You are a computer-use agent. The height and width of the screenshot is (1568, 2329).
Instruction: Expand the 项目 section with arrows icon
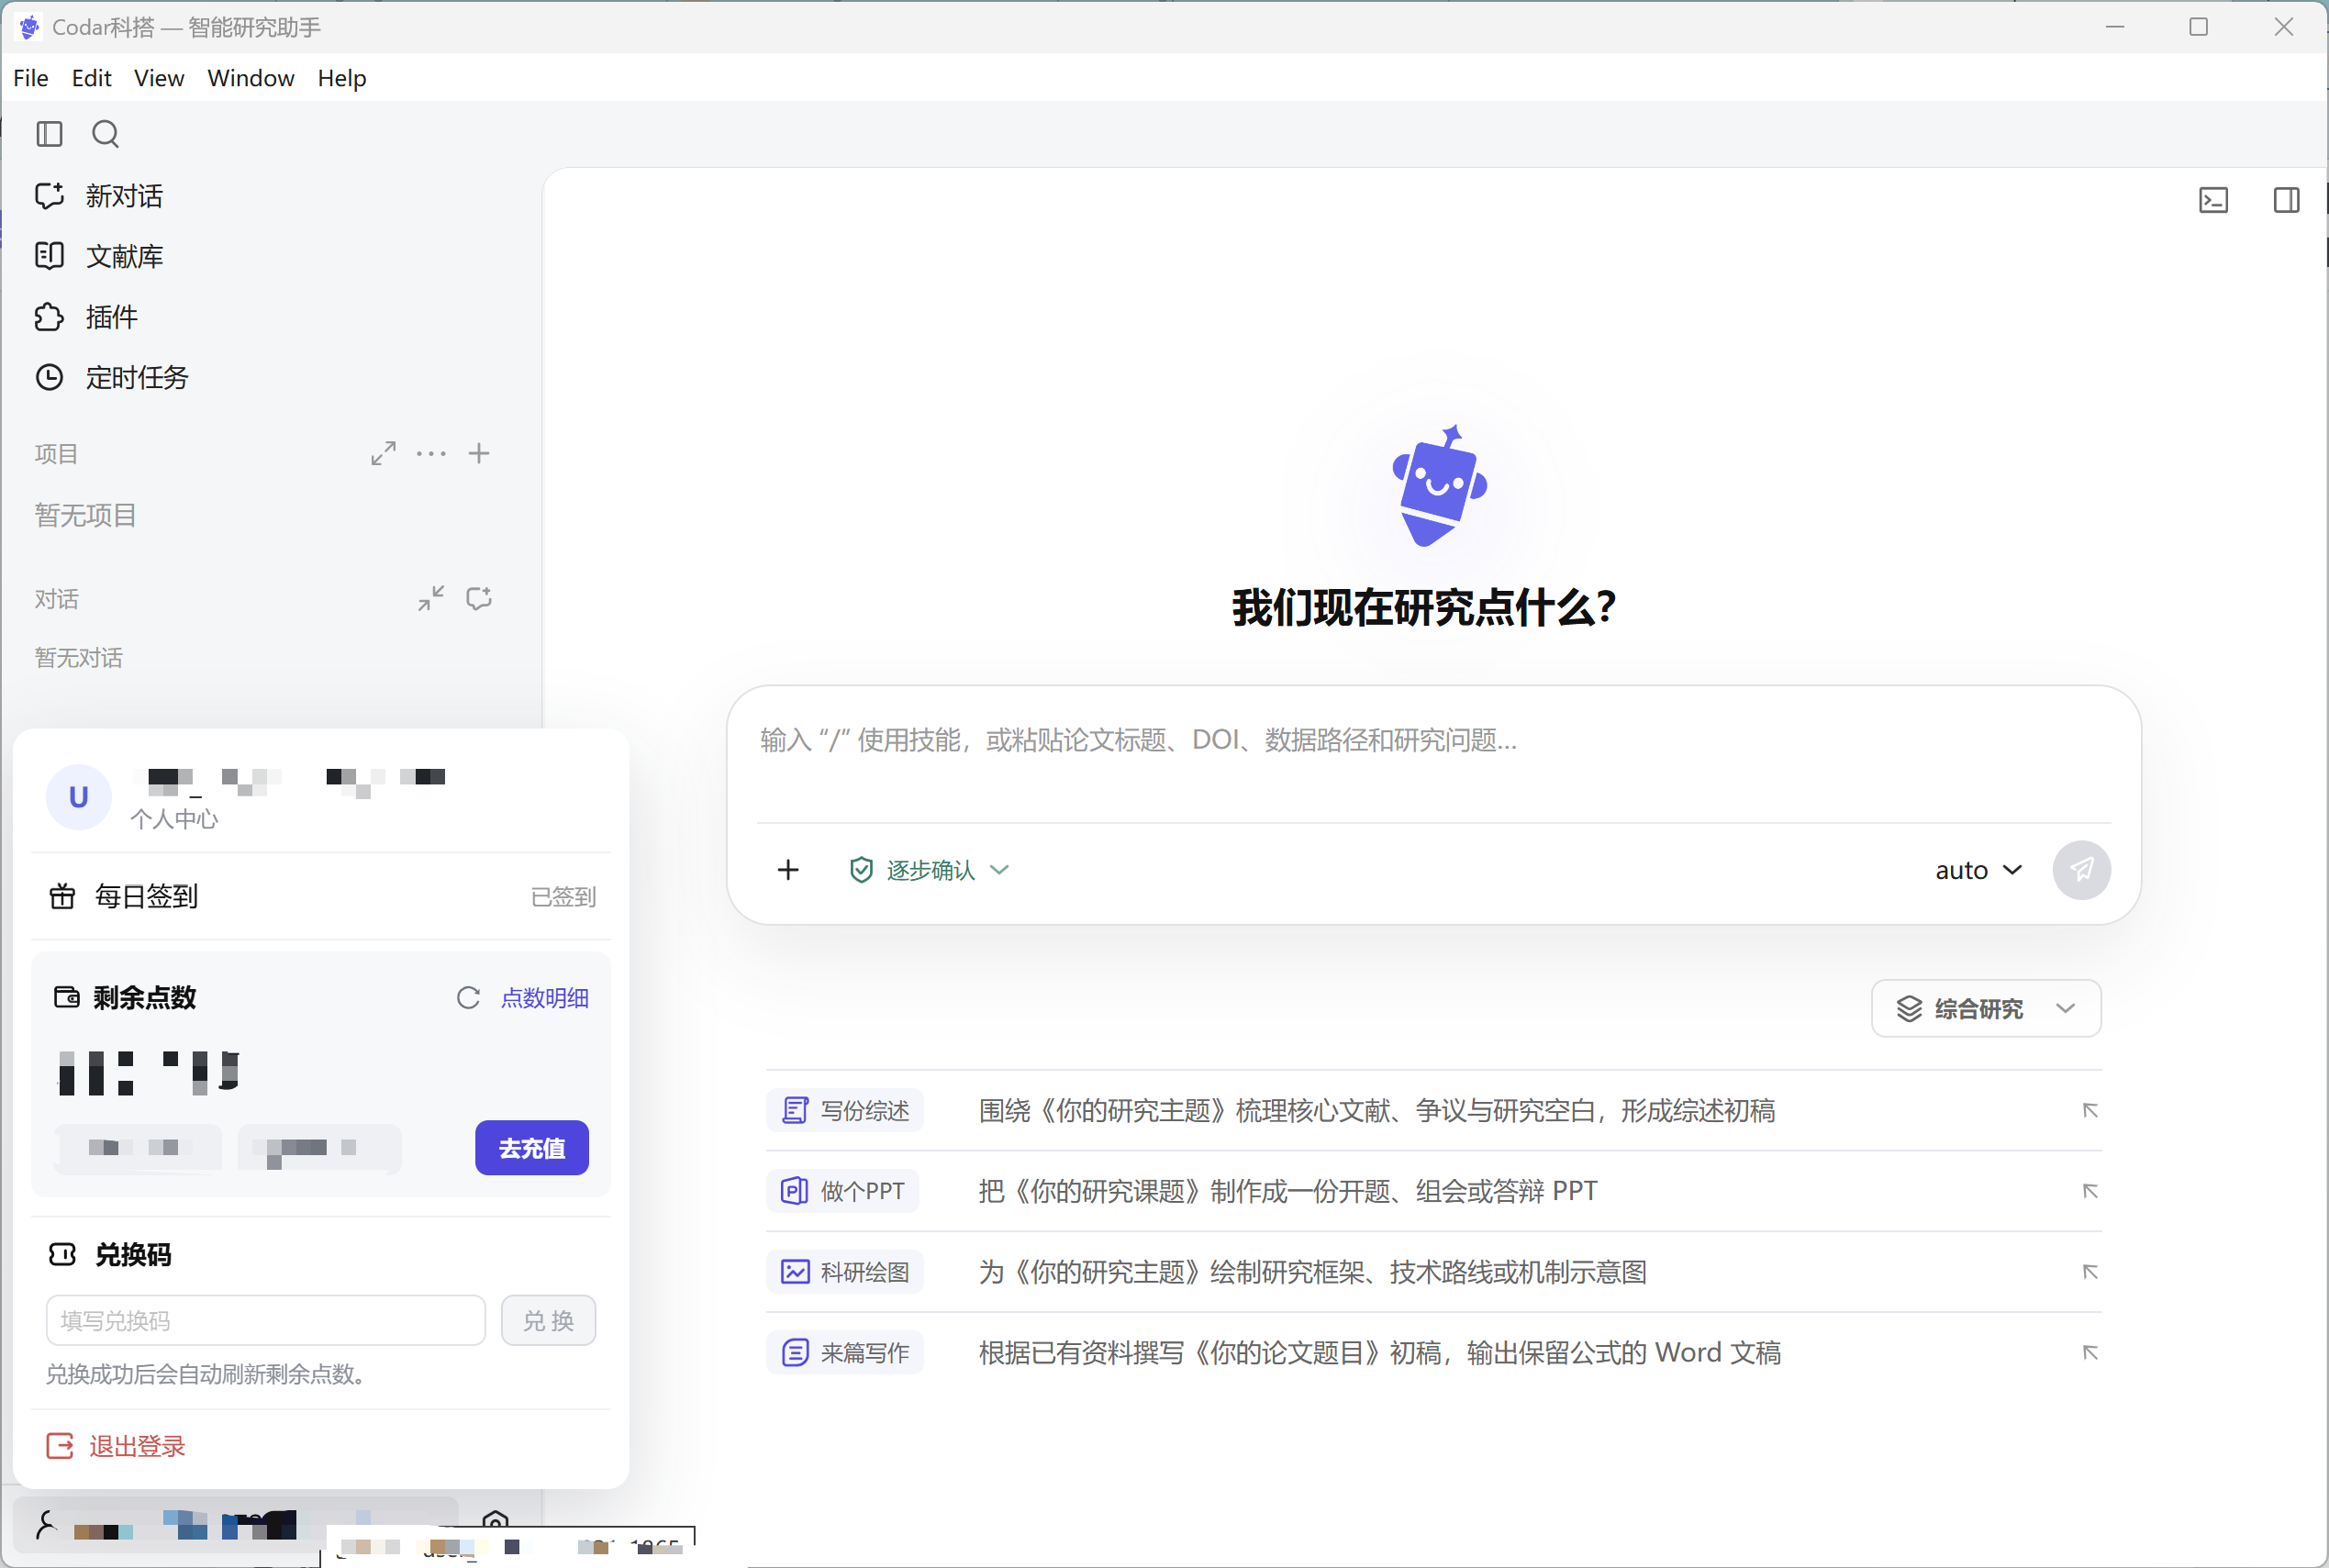click(x=383, y=454)
